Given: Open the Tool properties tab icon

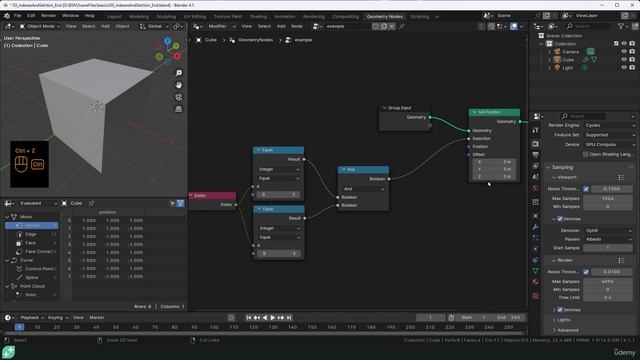Looking at the screenshot, I should [536, 130].
